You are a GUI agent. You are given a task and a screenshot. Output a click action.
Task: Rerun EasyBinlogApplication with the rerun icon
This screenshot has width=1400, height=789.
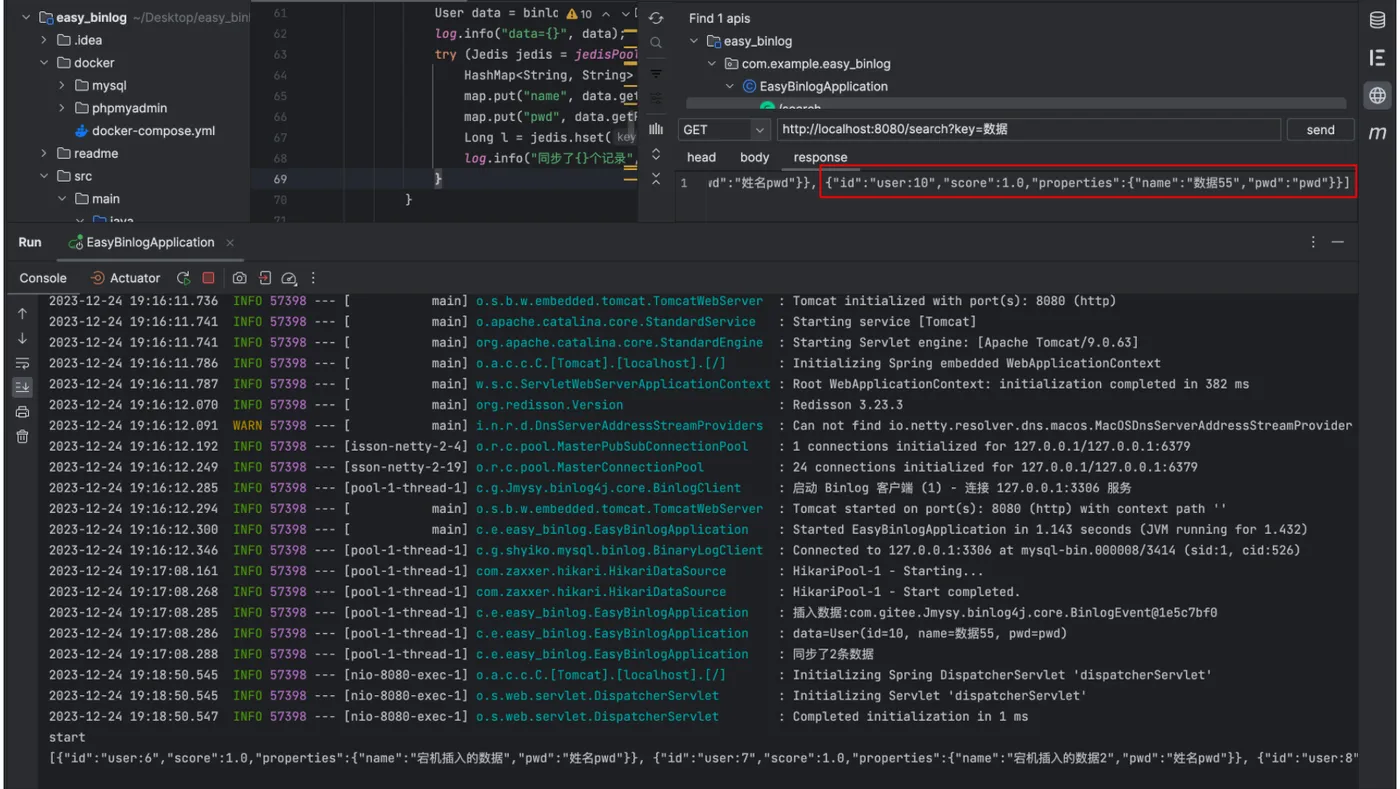click(x=184, y=278)
